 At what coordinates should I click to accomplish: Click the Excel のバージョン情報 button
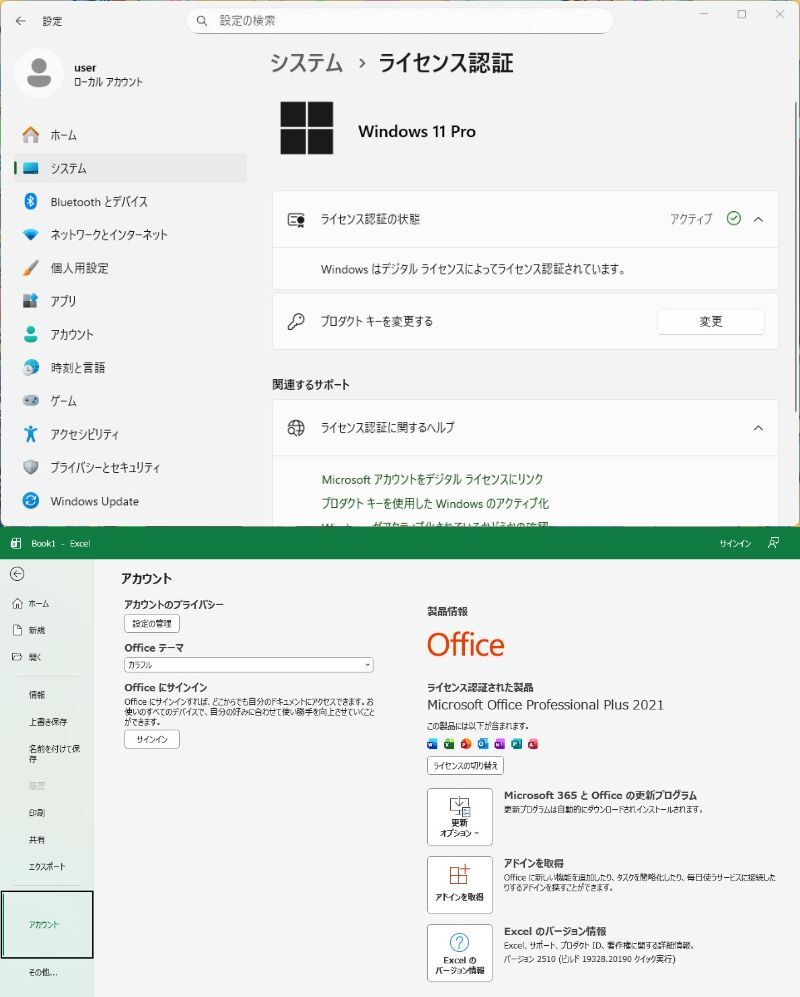[x=460, y=952]
